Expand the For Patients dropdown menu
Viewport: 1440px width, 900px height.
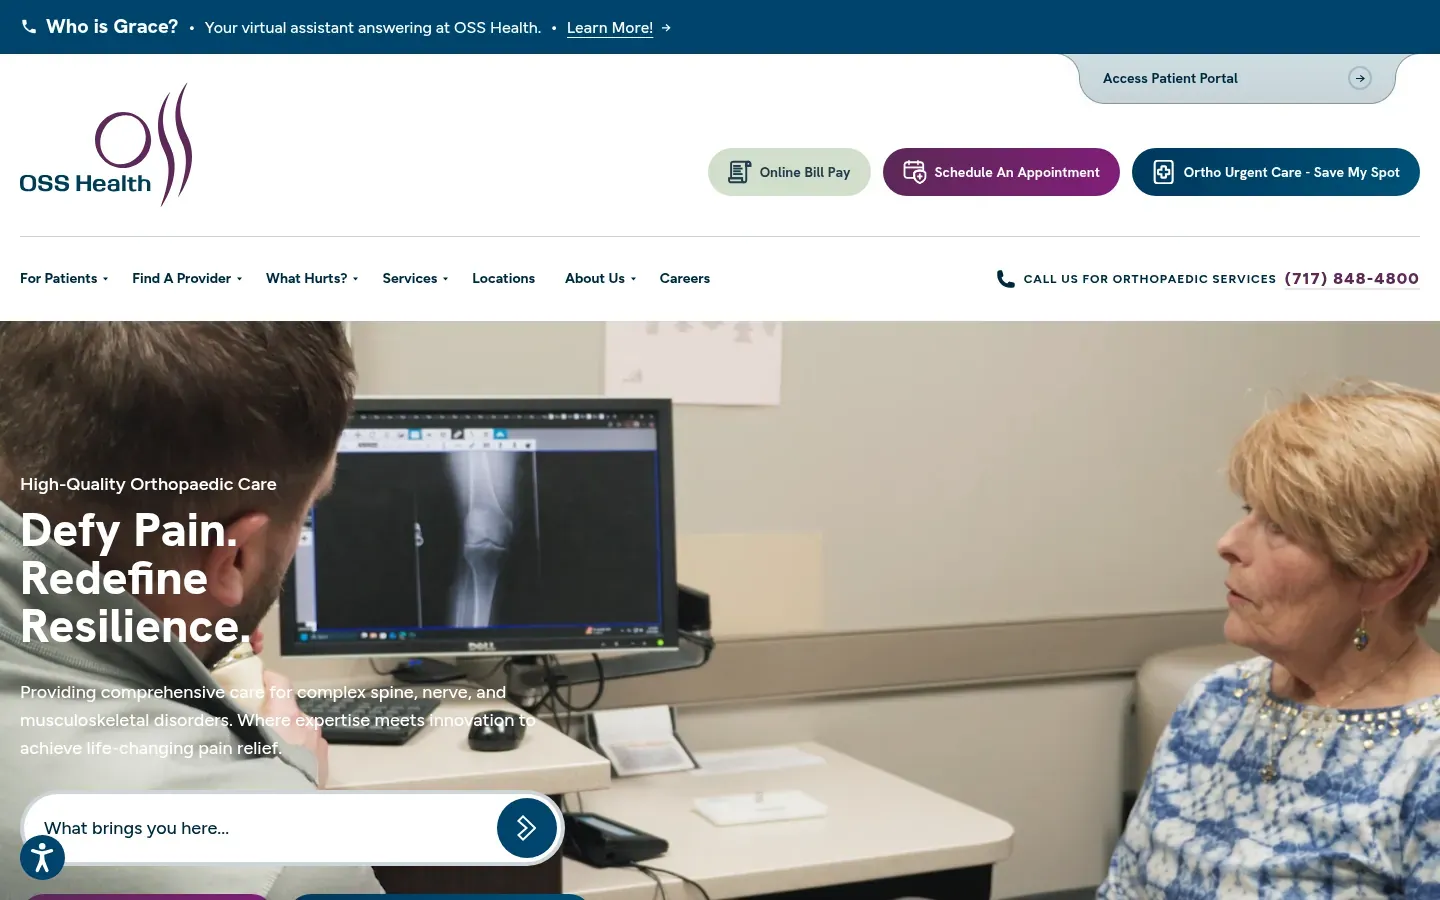[64, 278]
